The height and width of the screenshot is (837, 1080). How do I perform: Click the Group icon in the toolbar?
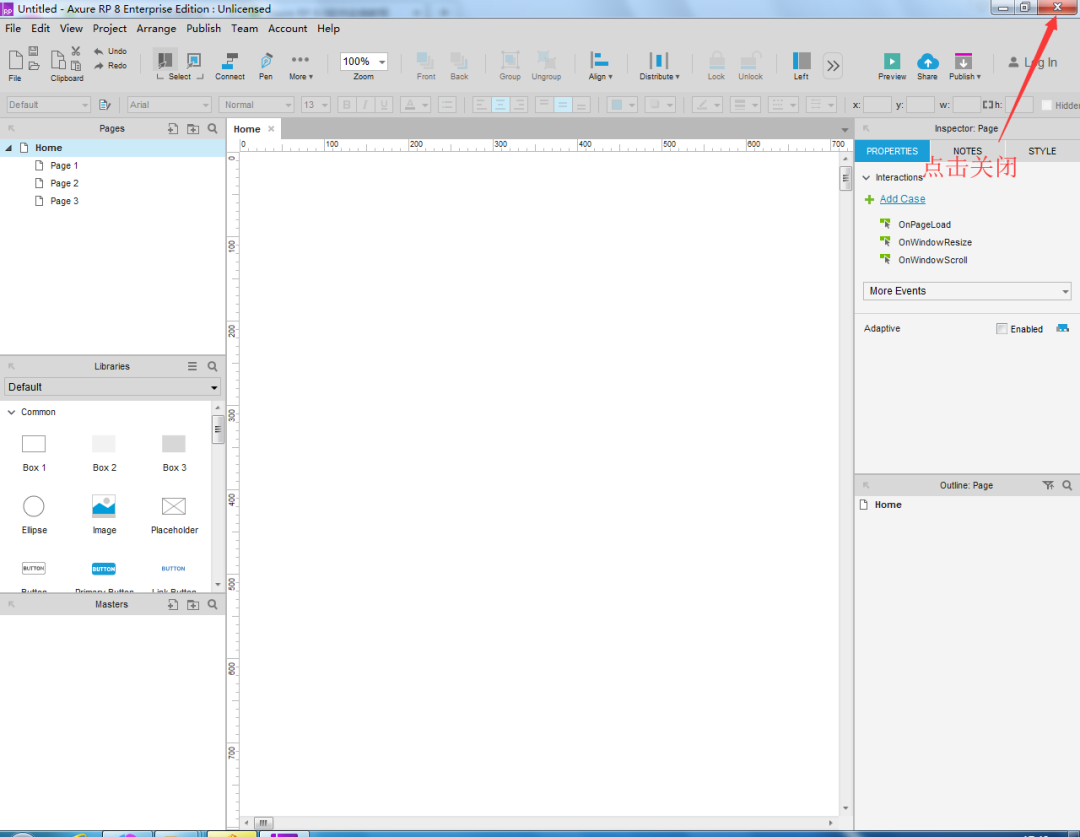click(509, 60)
